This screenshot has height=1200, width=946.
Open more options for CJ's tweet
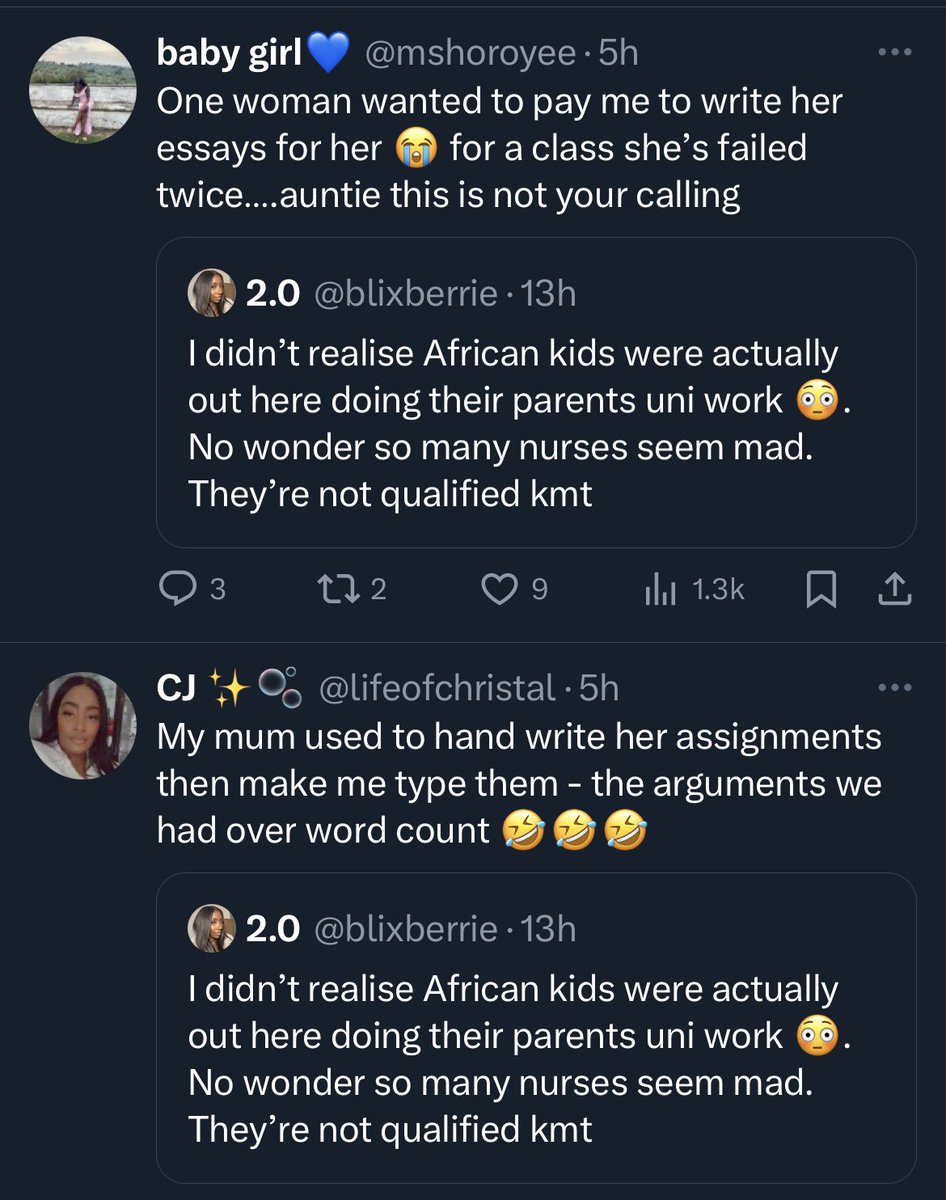point(893,688)
